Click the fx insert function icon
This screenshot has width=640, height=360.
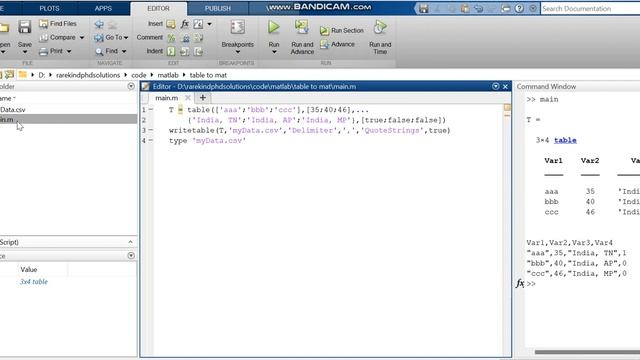185,24
